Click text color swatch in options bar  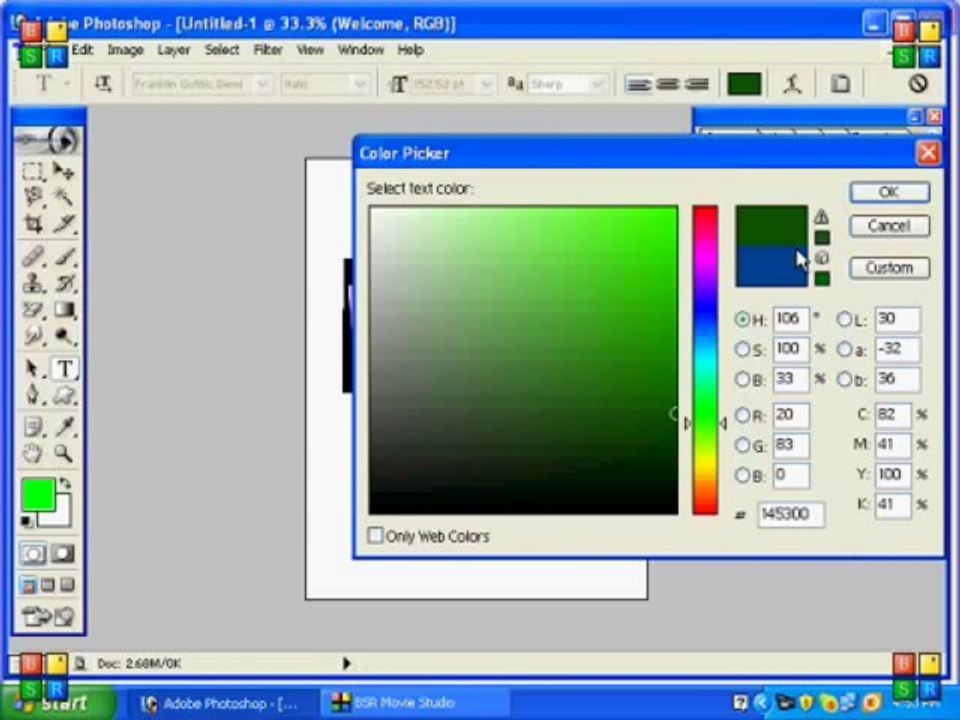click(x=744, y=84)
